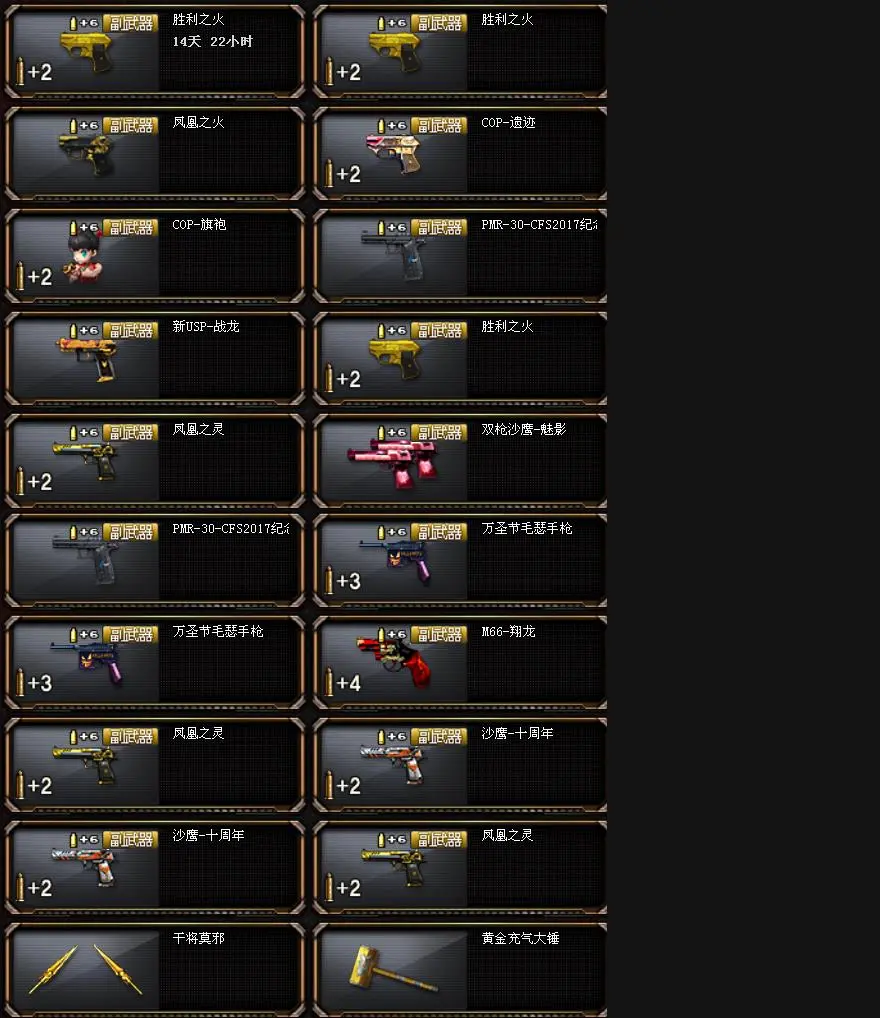Image resolution: width=880 pixels, height=1018 pixels.
Task: Open the PMR-30-CFS2017 item name in right column
Action: 539,225
